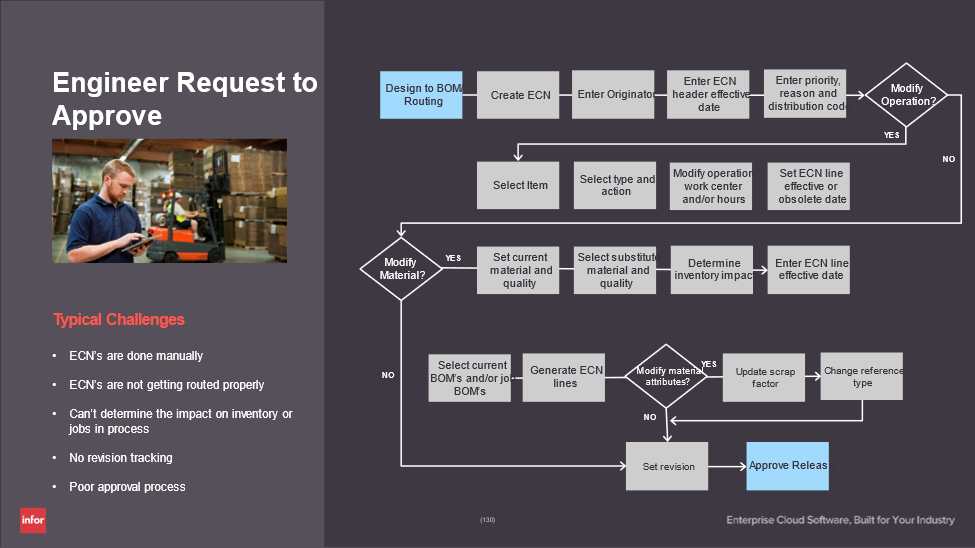Select the Create ECN step box
This screenshot has height=548, width=975.
point(518,95)
